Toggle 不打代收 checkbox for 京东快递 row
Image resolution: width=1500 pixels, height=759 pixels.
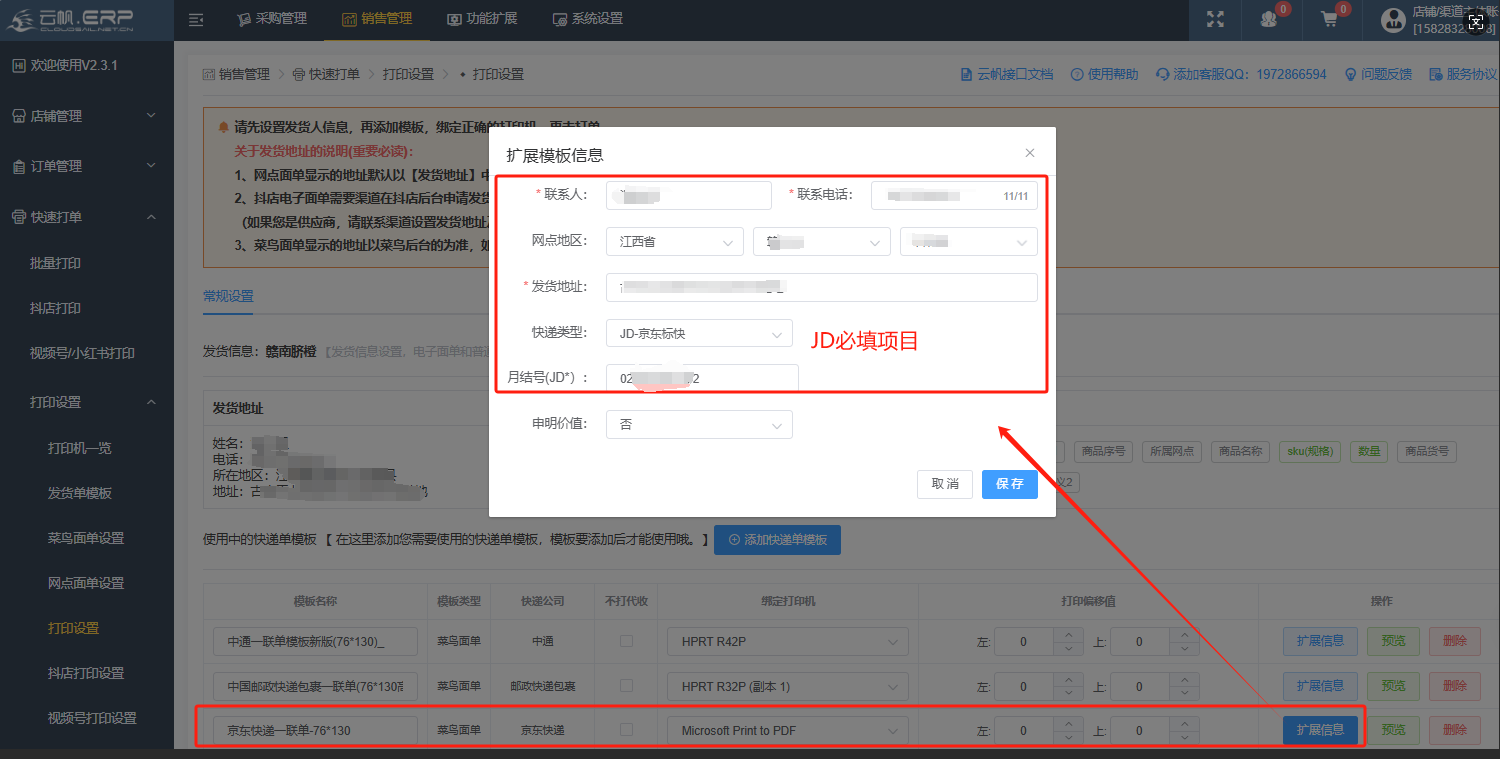pyautogui.click(x=626, y=730)
